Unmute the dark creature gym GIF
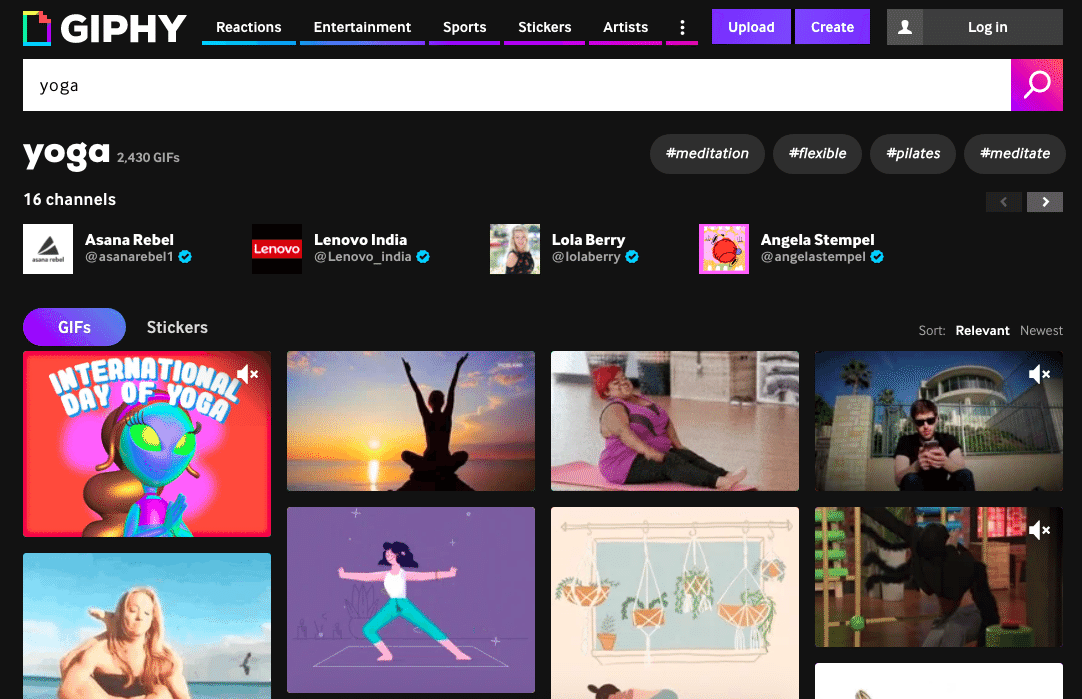The width and height of the screenshot is (1082, 699). click(x=1039, y=530)
